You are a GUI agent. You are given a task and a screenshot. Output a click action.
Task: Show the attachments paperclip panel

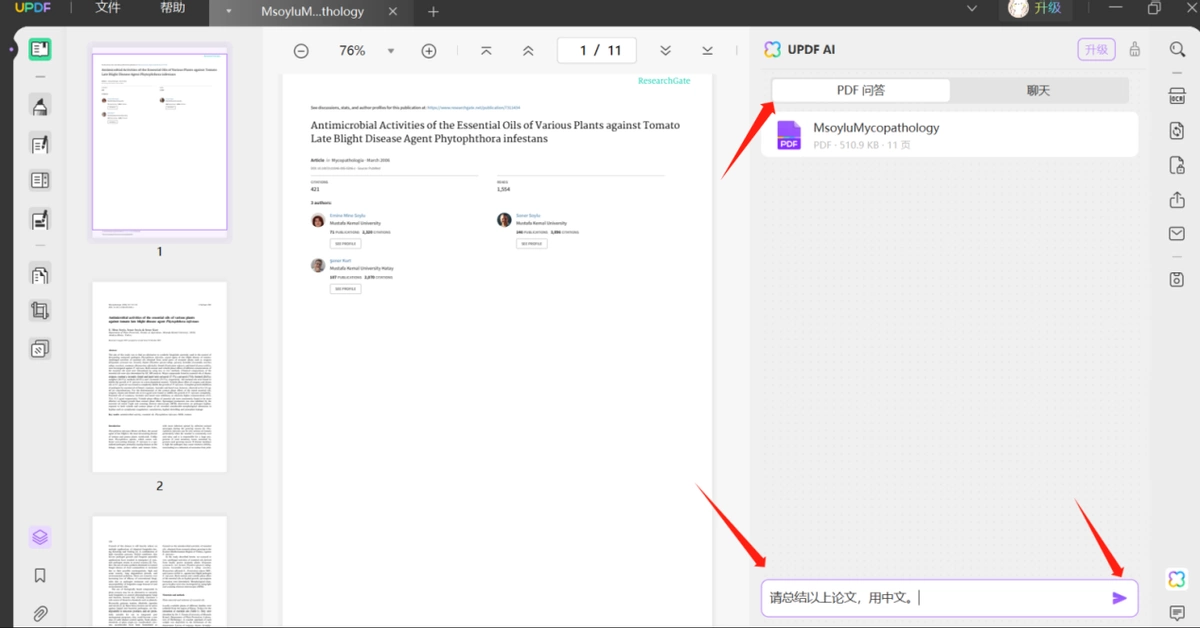pyautogui.click(x=40, y=613)
